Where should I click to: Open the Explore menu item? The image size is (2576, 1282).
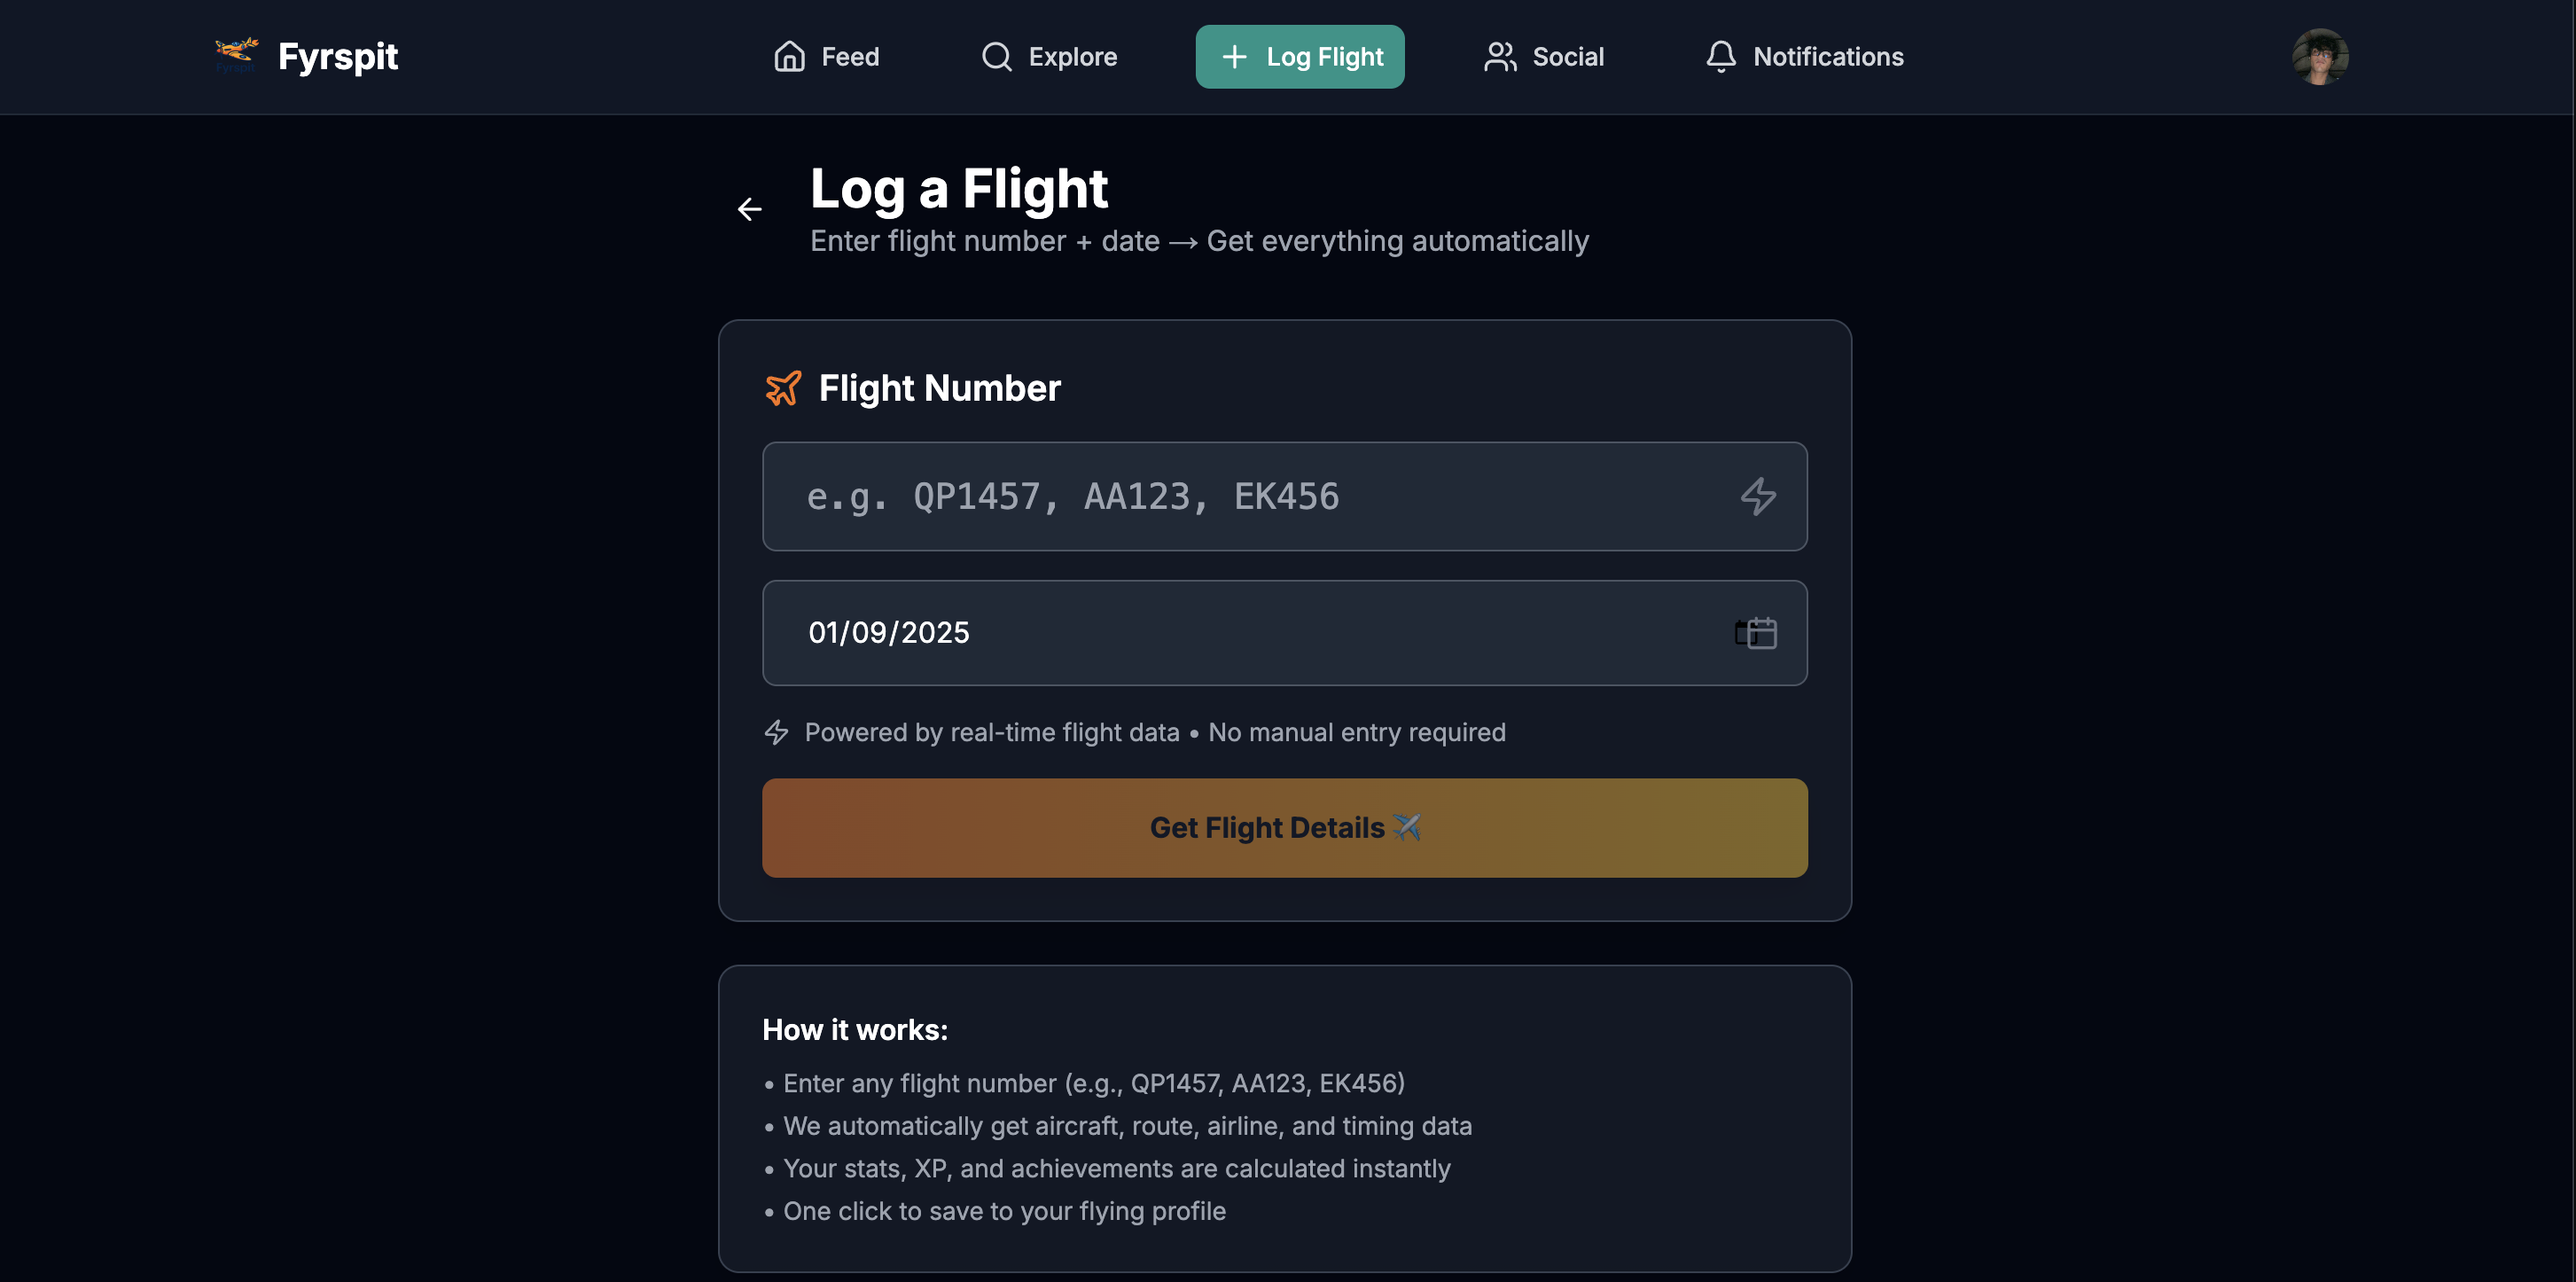1049,57
